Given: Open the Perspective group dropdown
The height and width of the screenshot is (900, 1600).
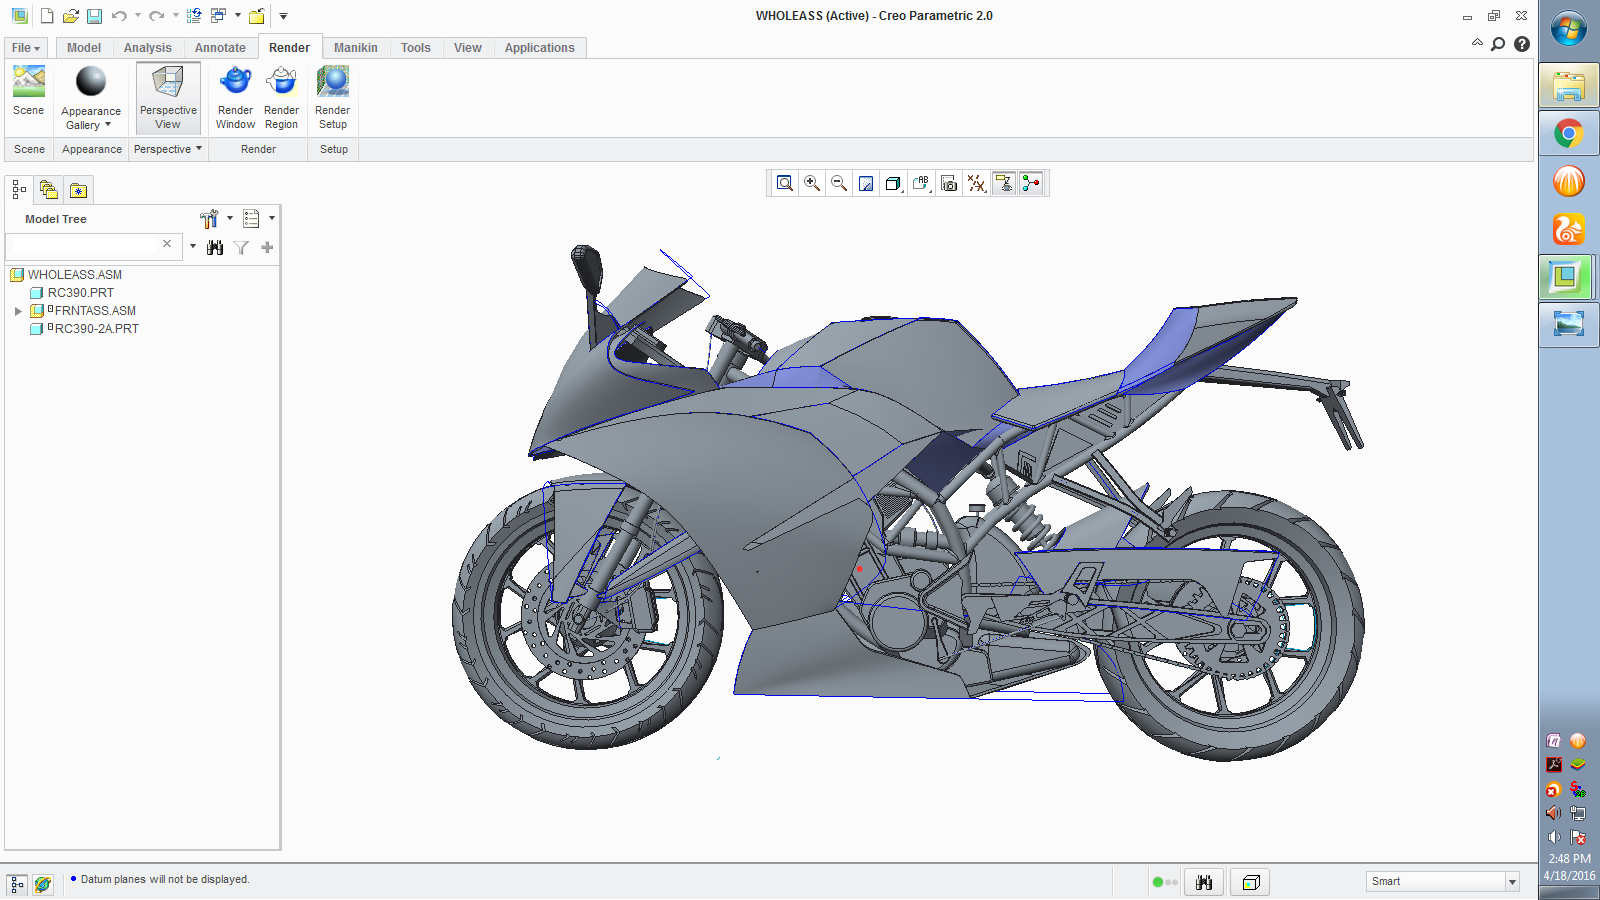Looking at the screenshot, I should tap(168, 149).
